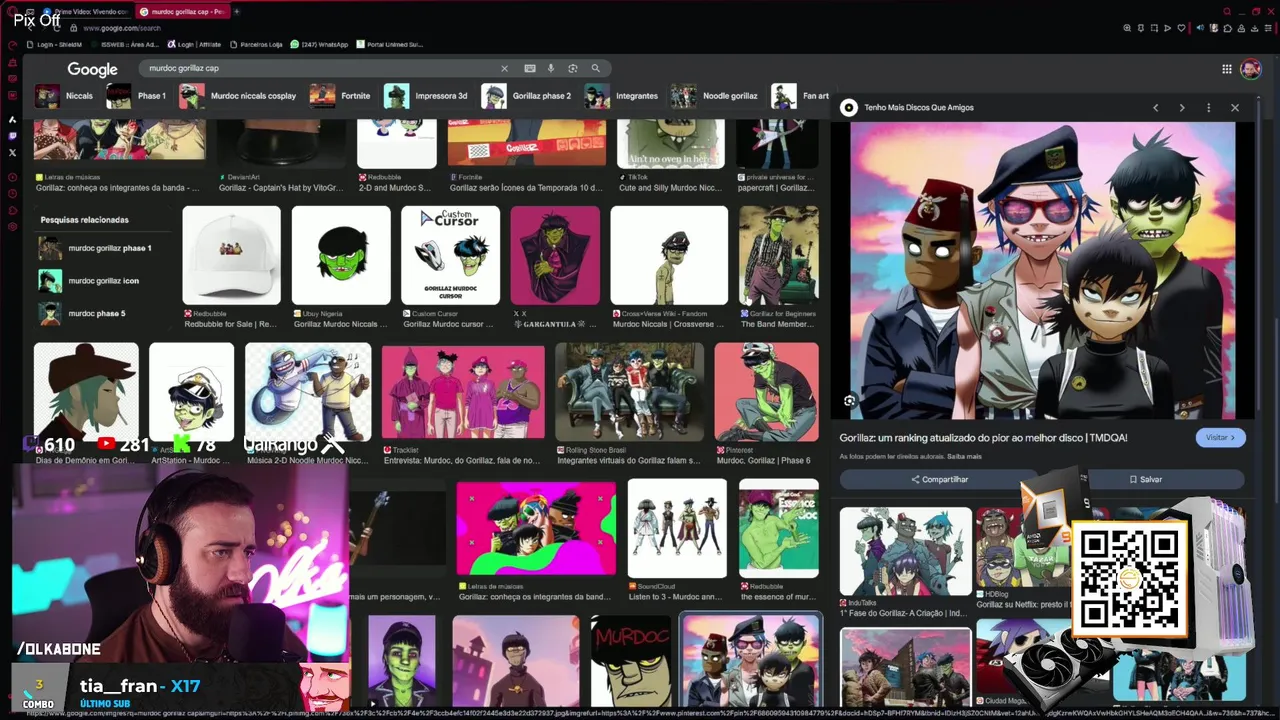Click the Compartilhar button

tap(939, 480)
